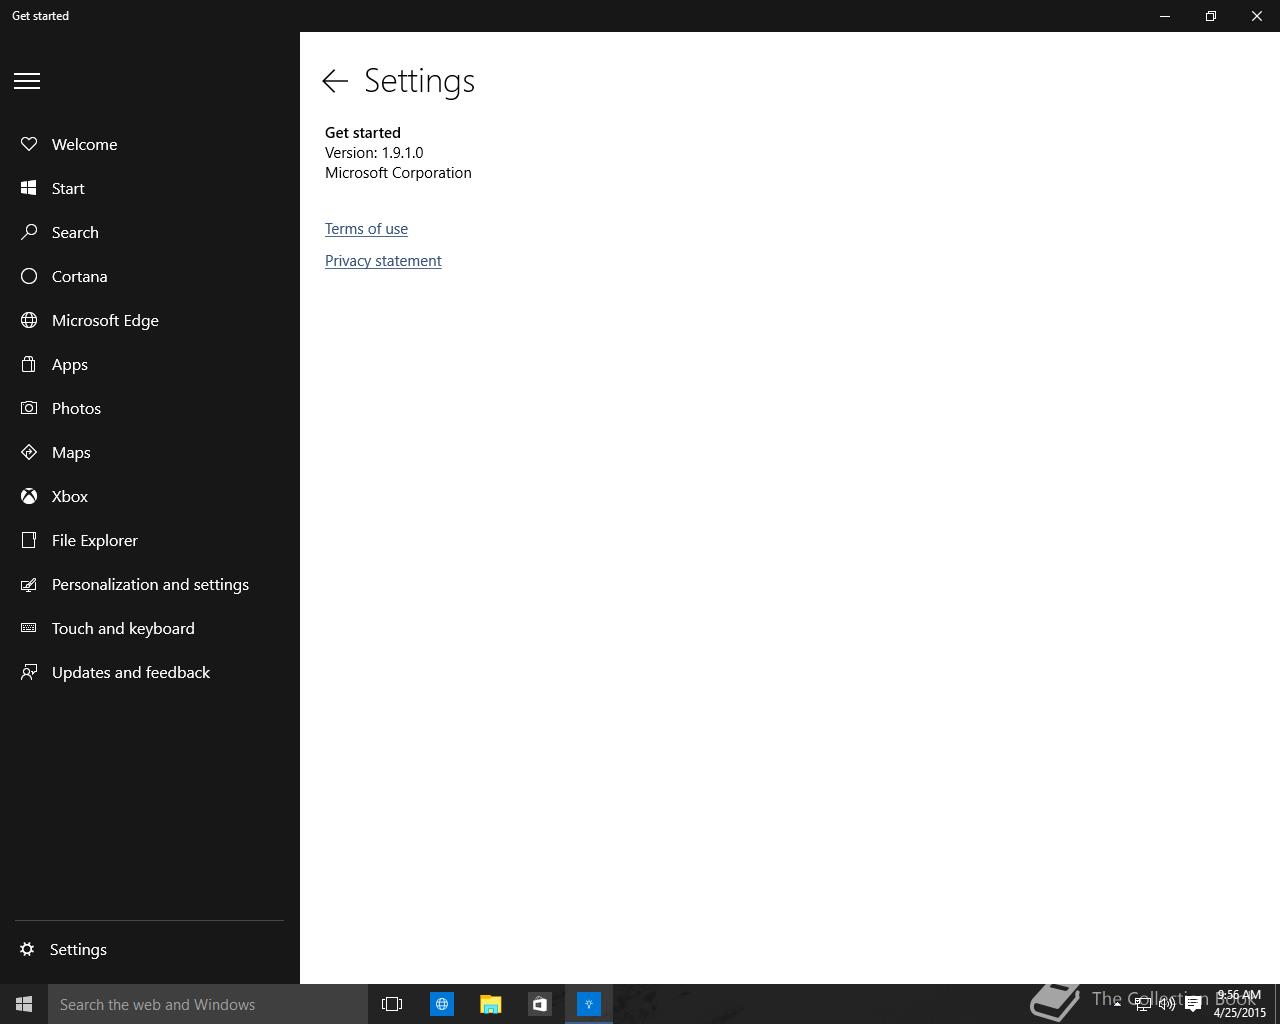The width and height of the screenshot is (1280, 1024).
Task: Click the heart icon beside Welcome
Action: tap(29, 144)
